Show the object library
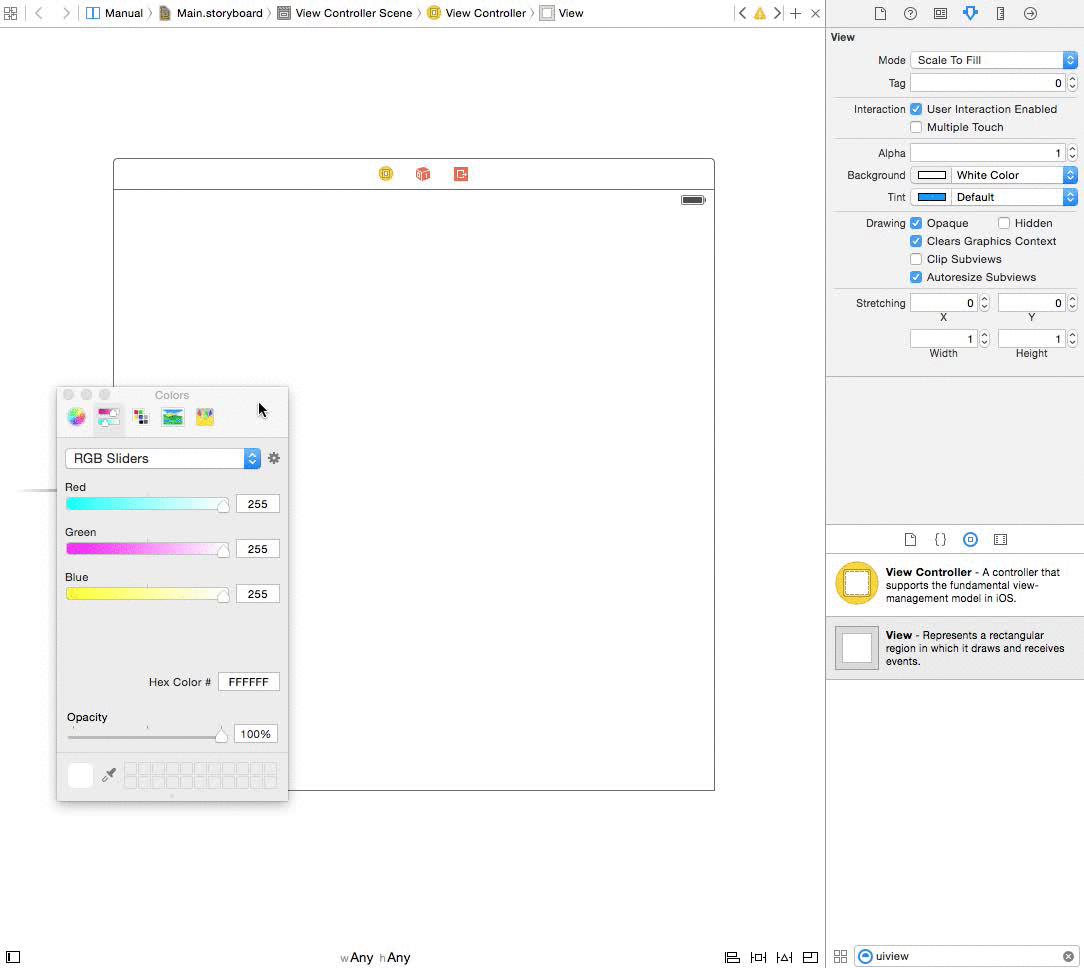 point(971,539)
